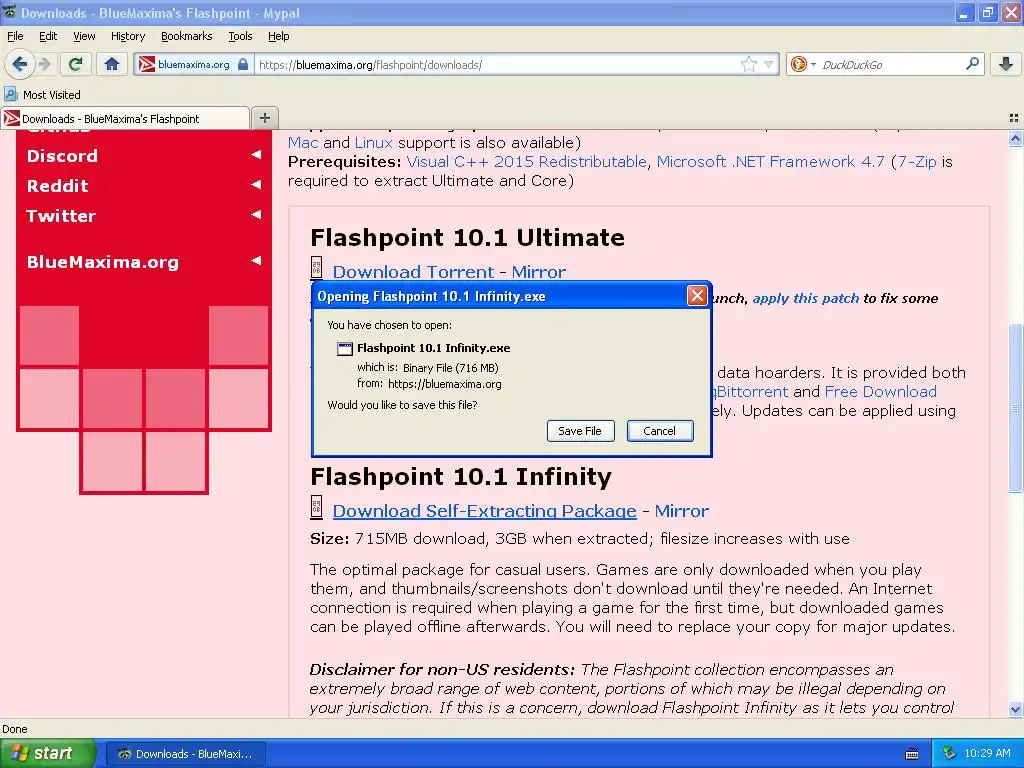This screenshot has height=768, width=1024.
Task: Open a new tab with plus button
Action: pyautogui.click(x=264, y=118)
